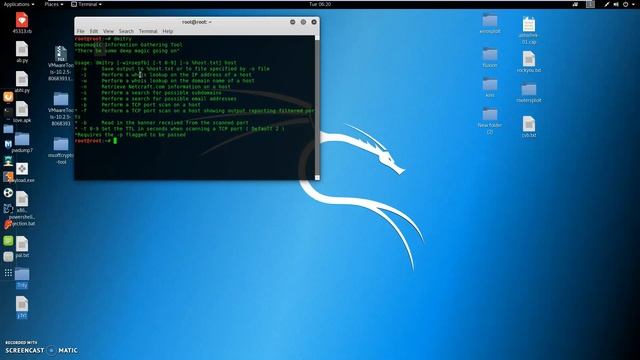This screenshot has height=360, width=640.
Task: Open the VMwareTools zip archive icon
Action: coord(61,53)
